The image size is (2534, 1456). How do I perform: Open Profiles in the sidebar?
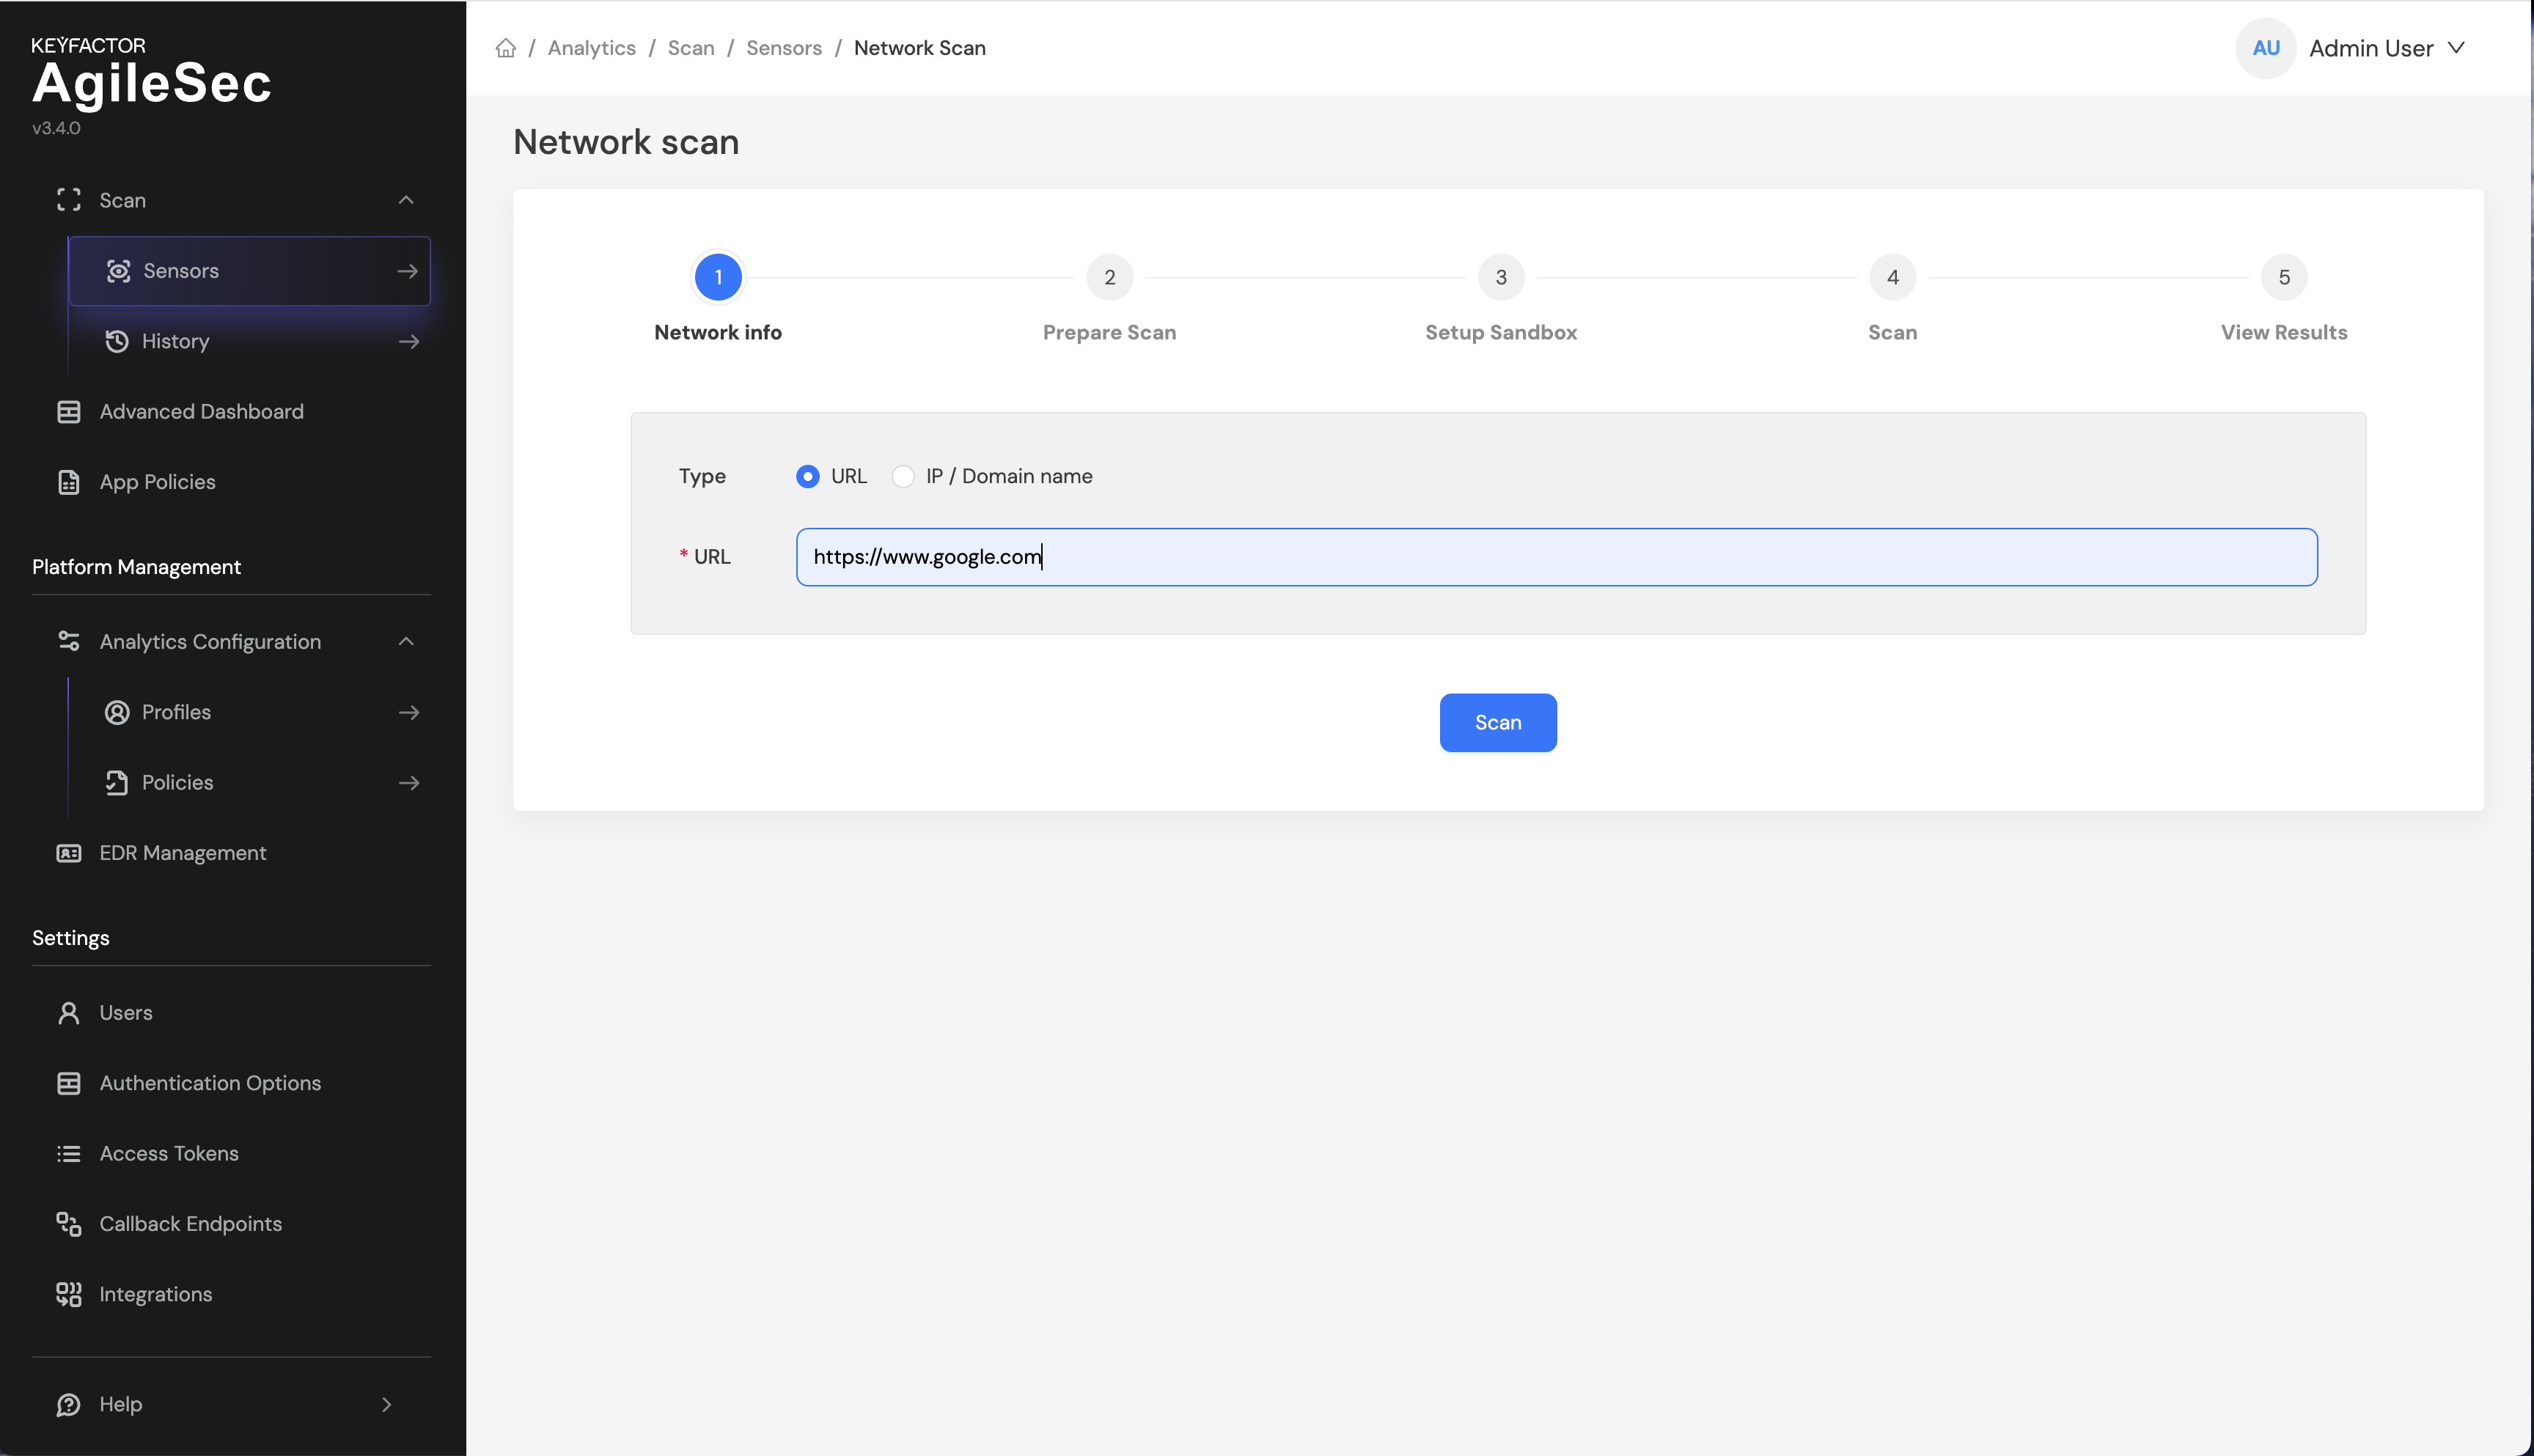tap(177, 712)
